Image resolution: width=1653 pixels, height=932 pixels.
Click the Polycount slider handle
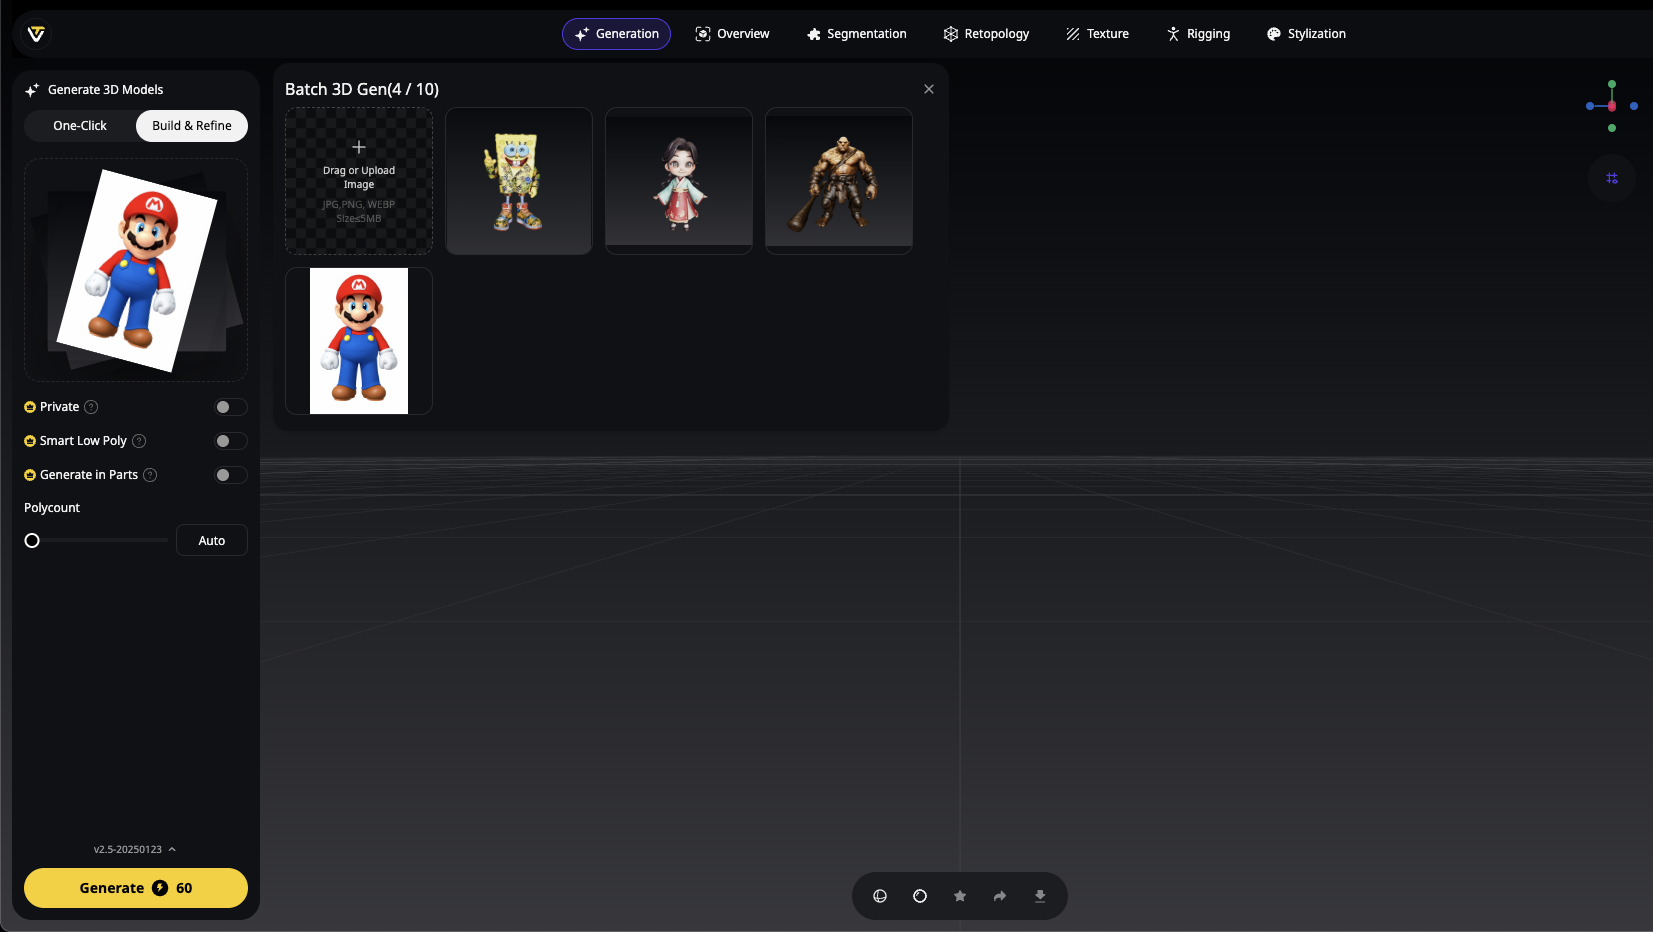point(32,540)
